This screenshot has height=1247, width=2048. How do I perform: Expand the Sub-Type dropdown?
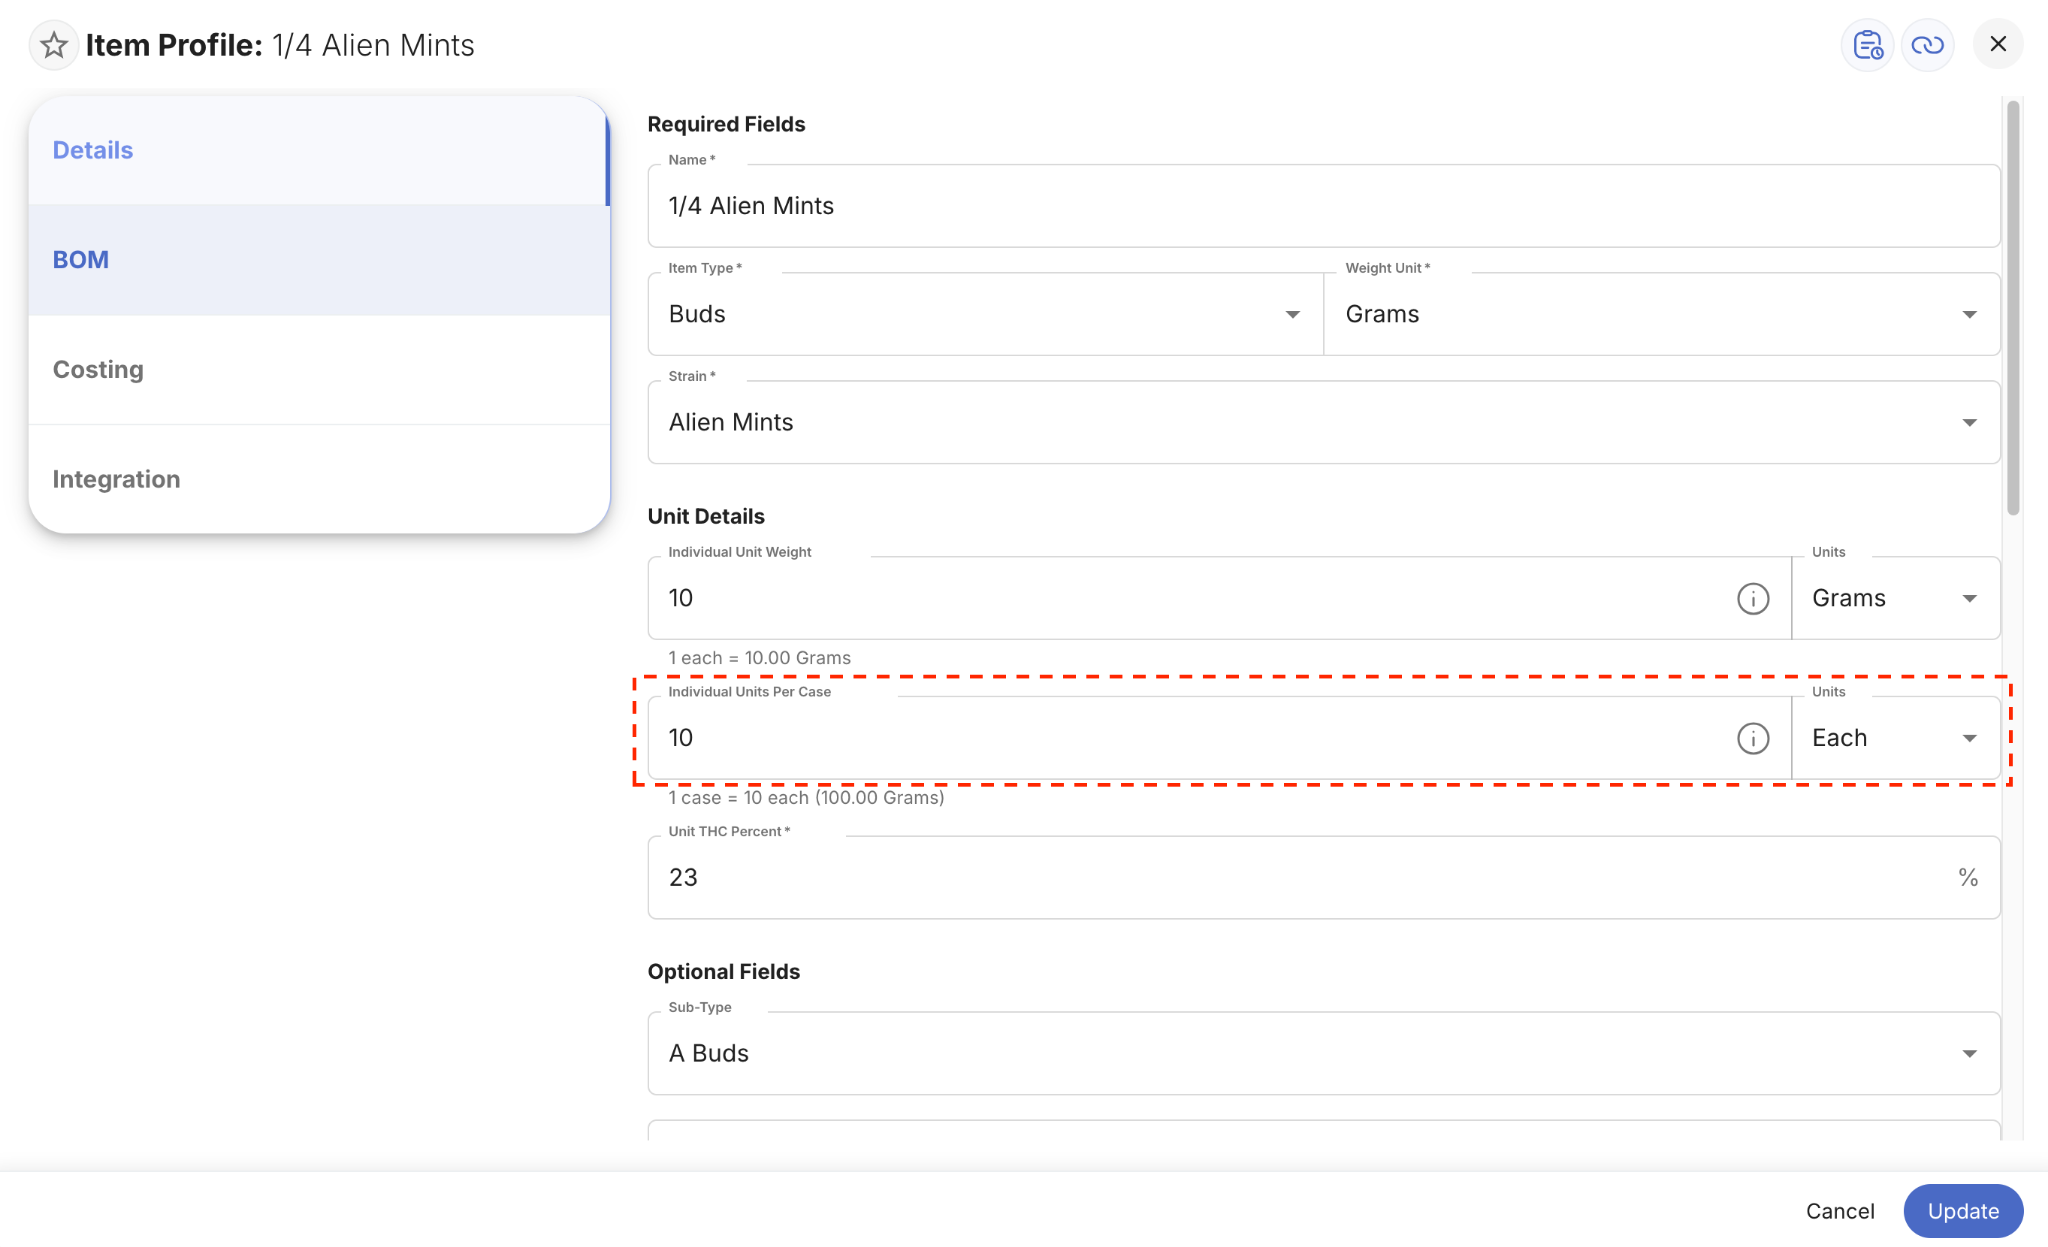(1324, 1053)
